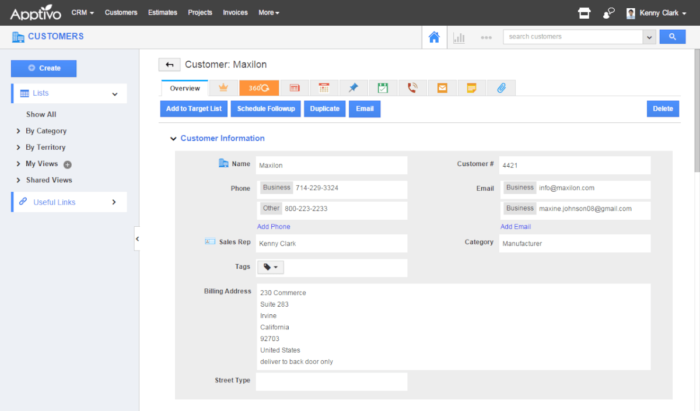Click Schedule Followup button

(266, 109)
